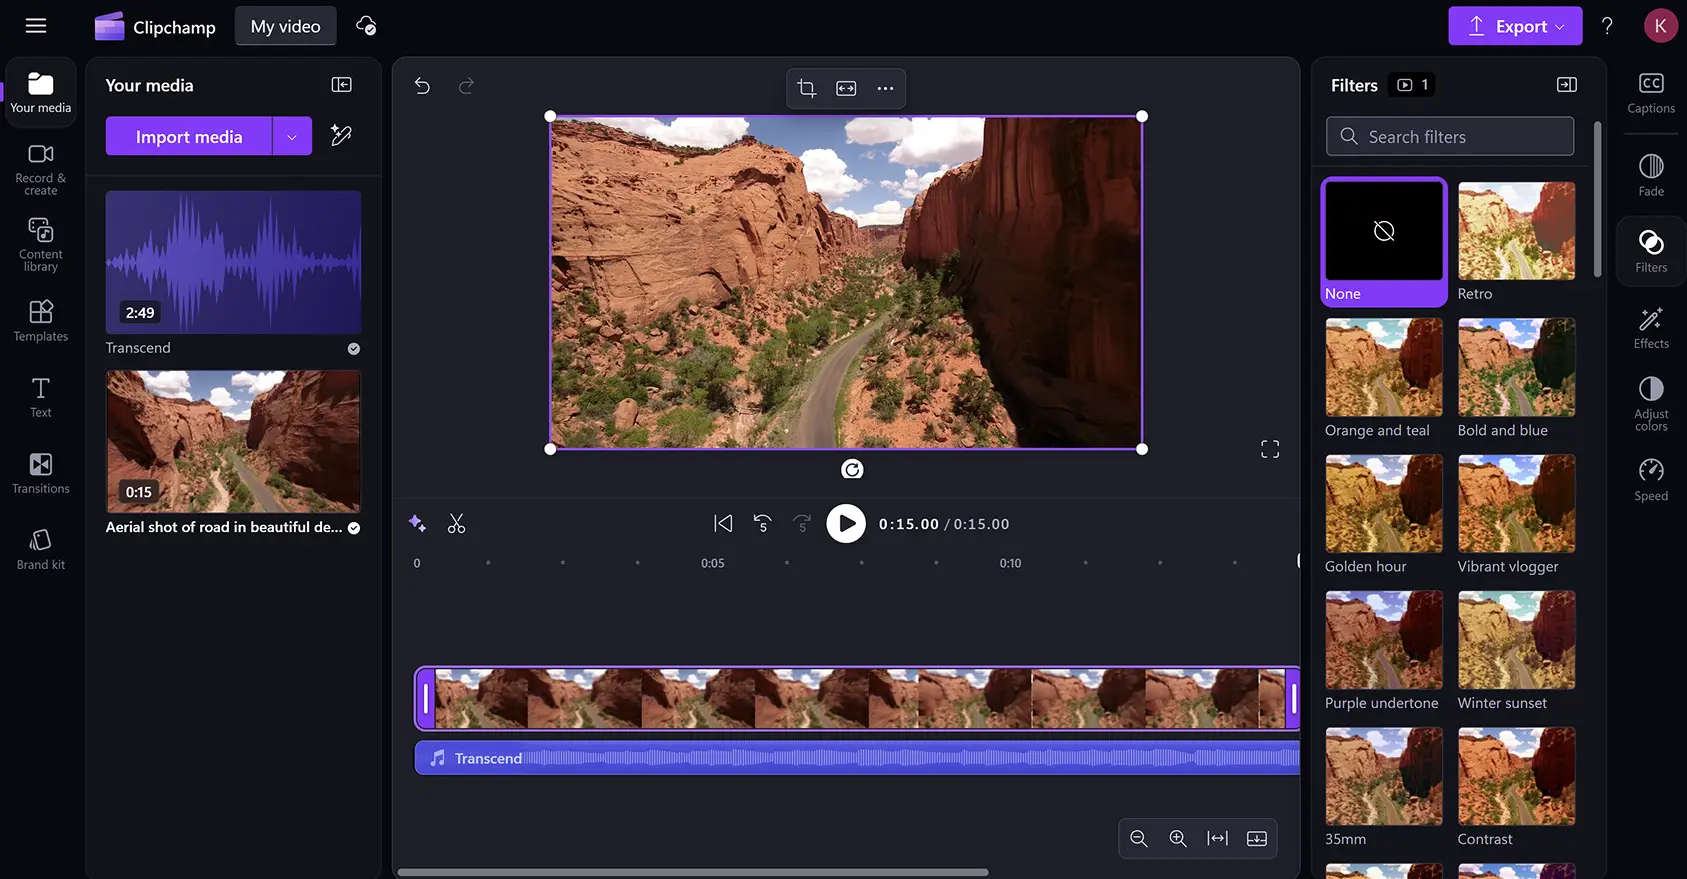This screenshot has width=1687, height=879.
Task: Click the fit/fill resize icon
Action: point(846,88)
